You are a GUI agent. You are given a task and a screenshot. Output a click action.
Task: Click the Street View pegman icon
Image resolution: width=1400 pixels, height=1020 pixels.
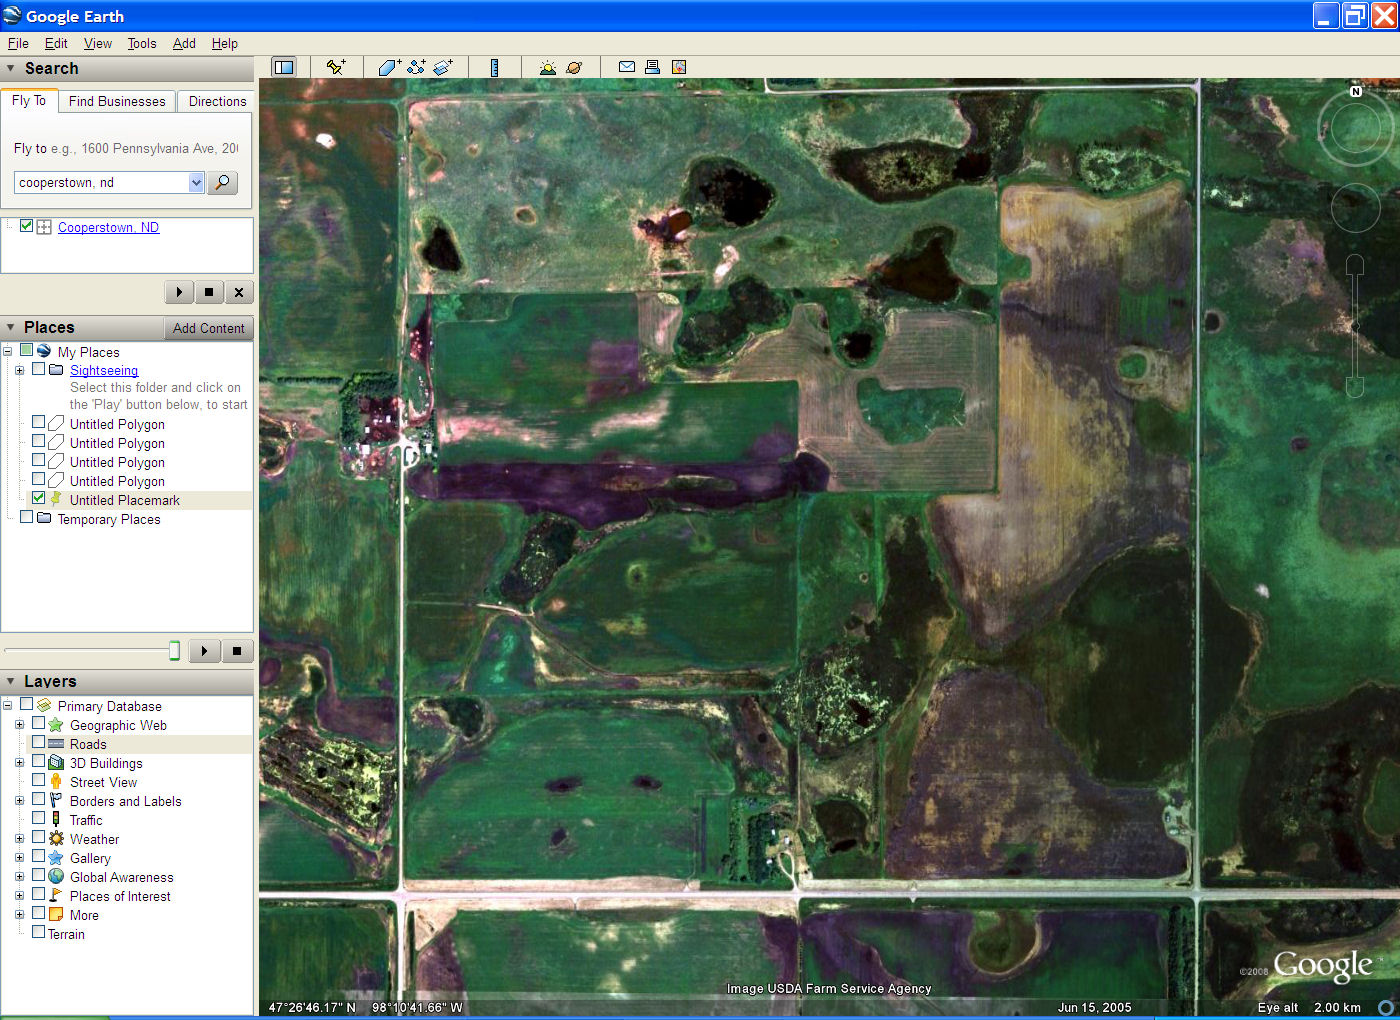pos(56,782)
